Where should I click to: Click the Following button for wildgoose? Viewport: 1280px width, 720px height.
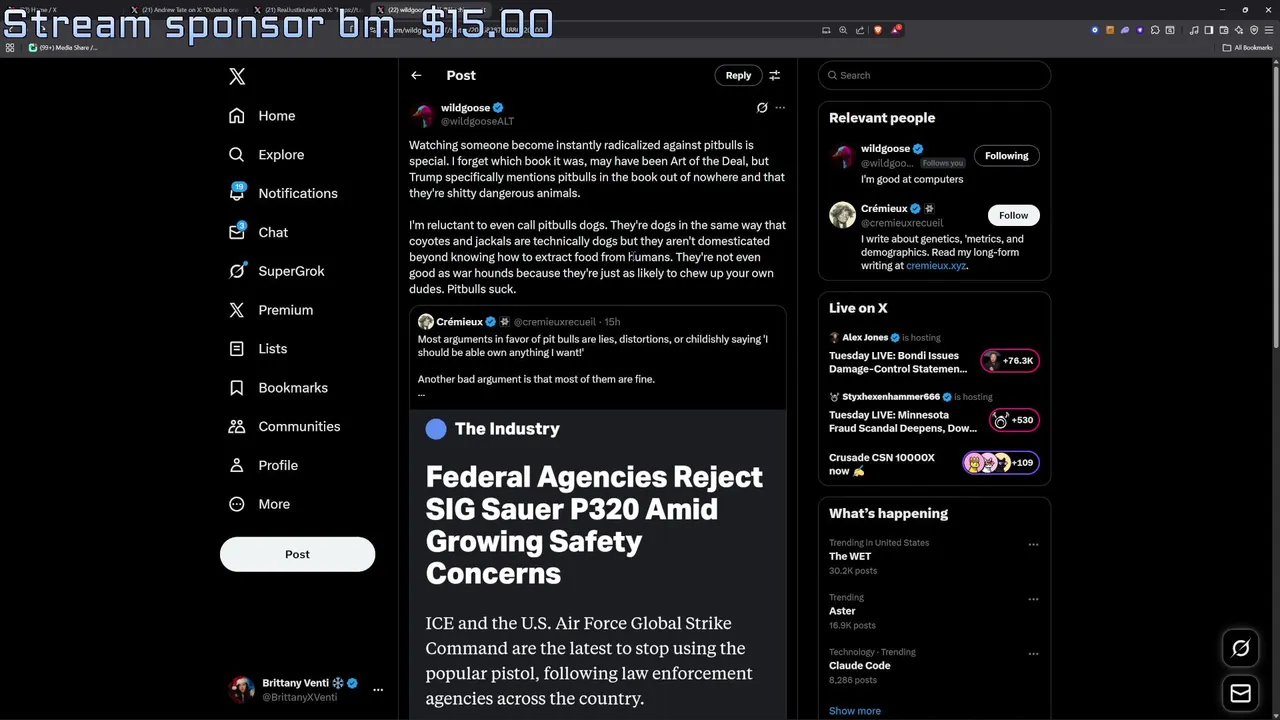tap(1006, 156)
